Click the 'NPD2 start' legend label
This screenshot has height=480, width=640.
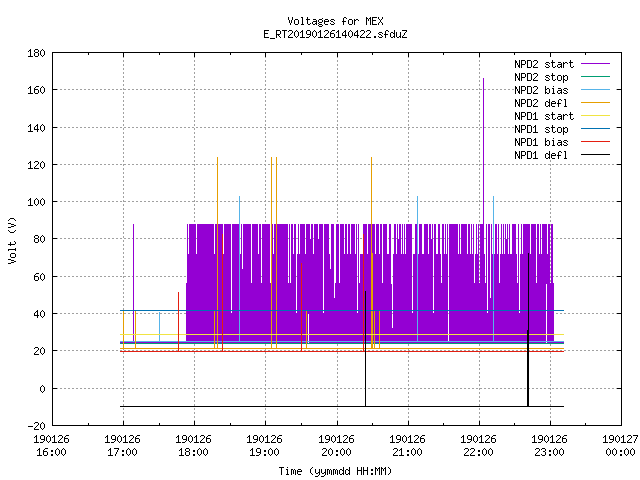point(544,64)
